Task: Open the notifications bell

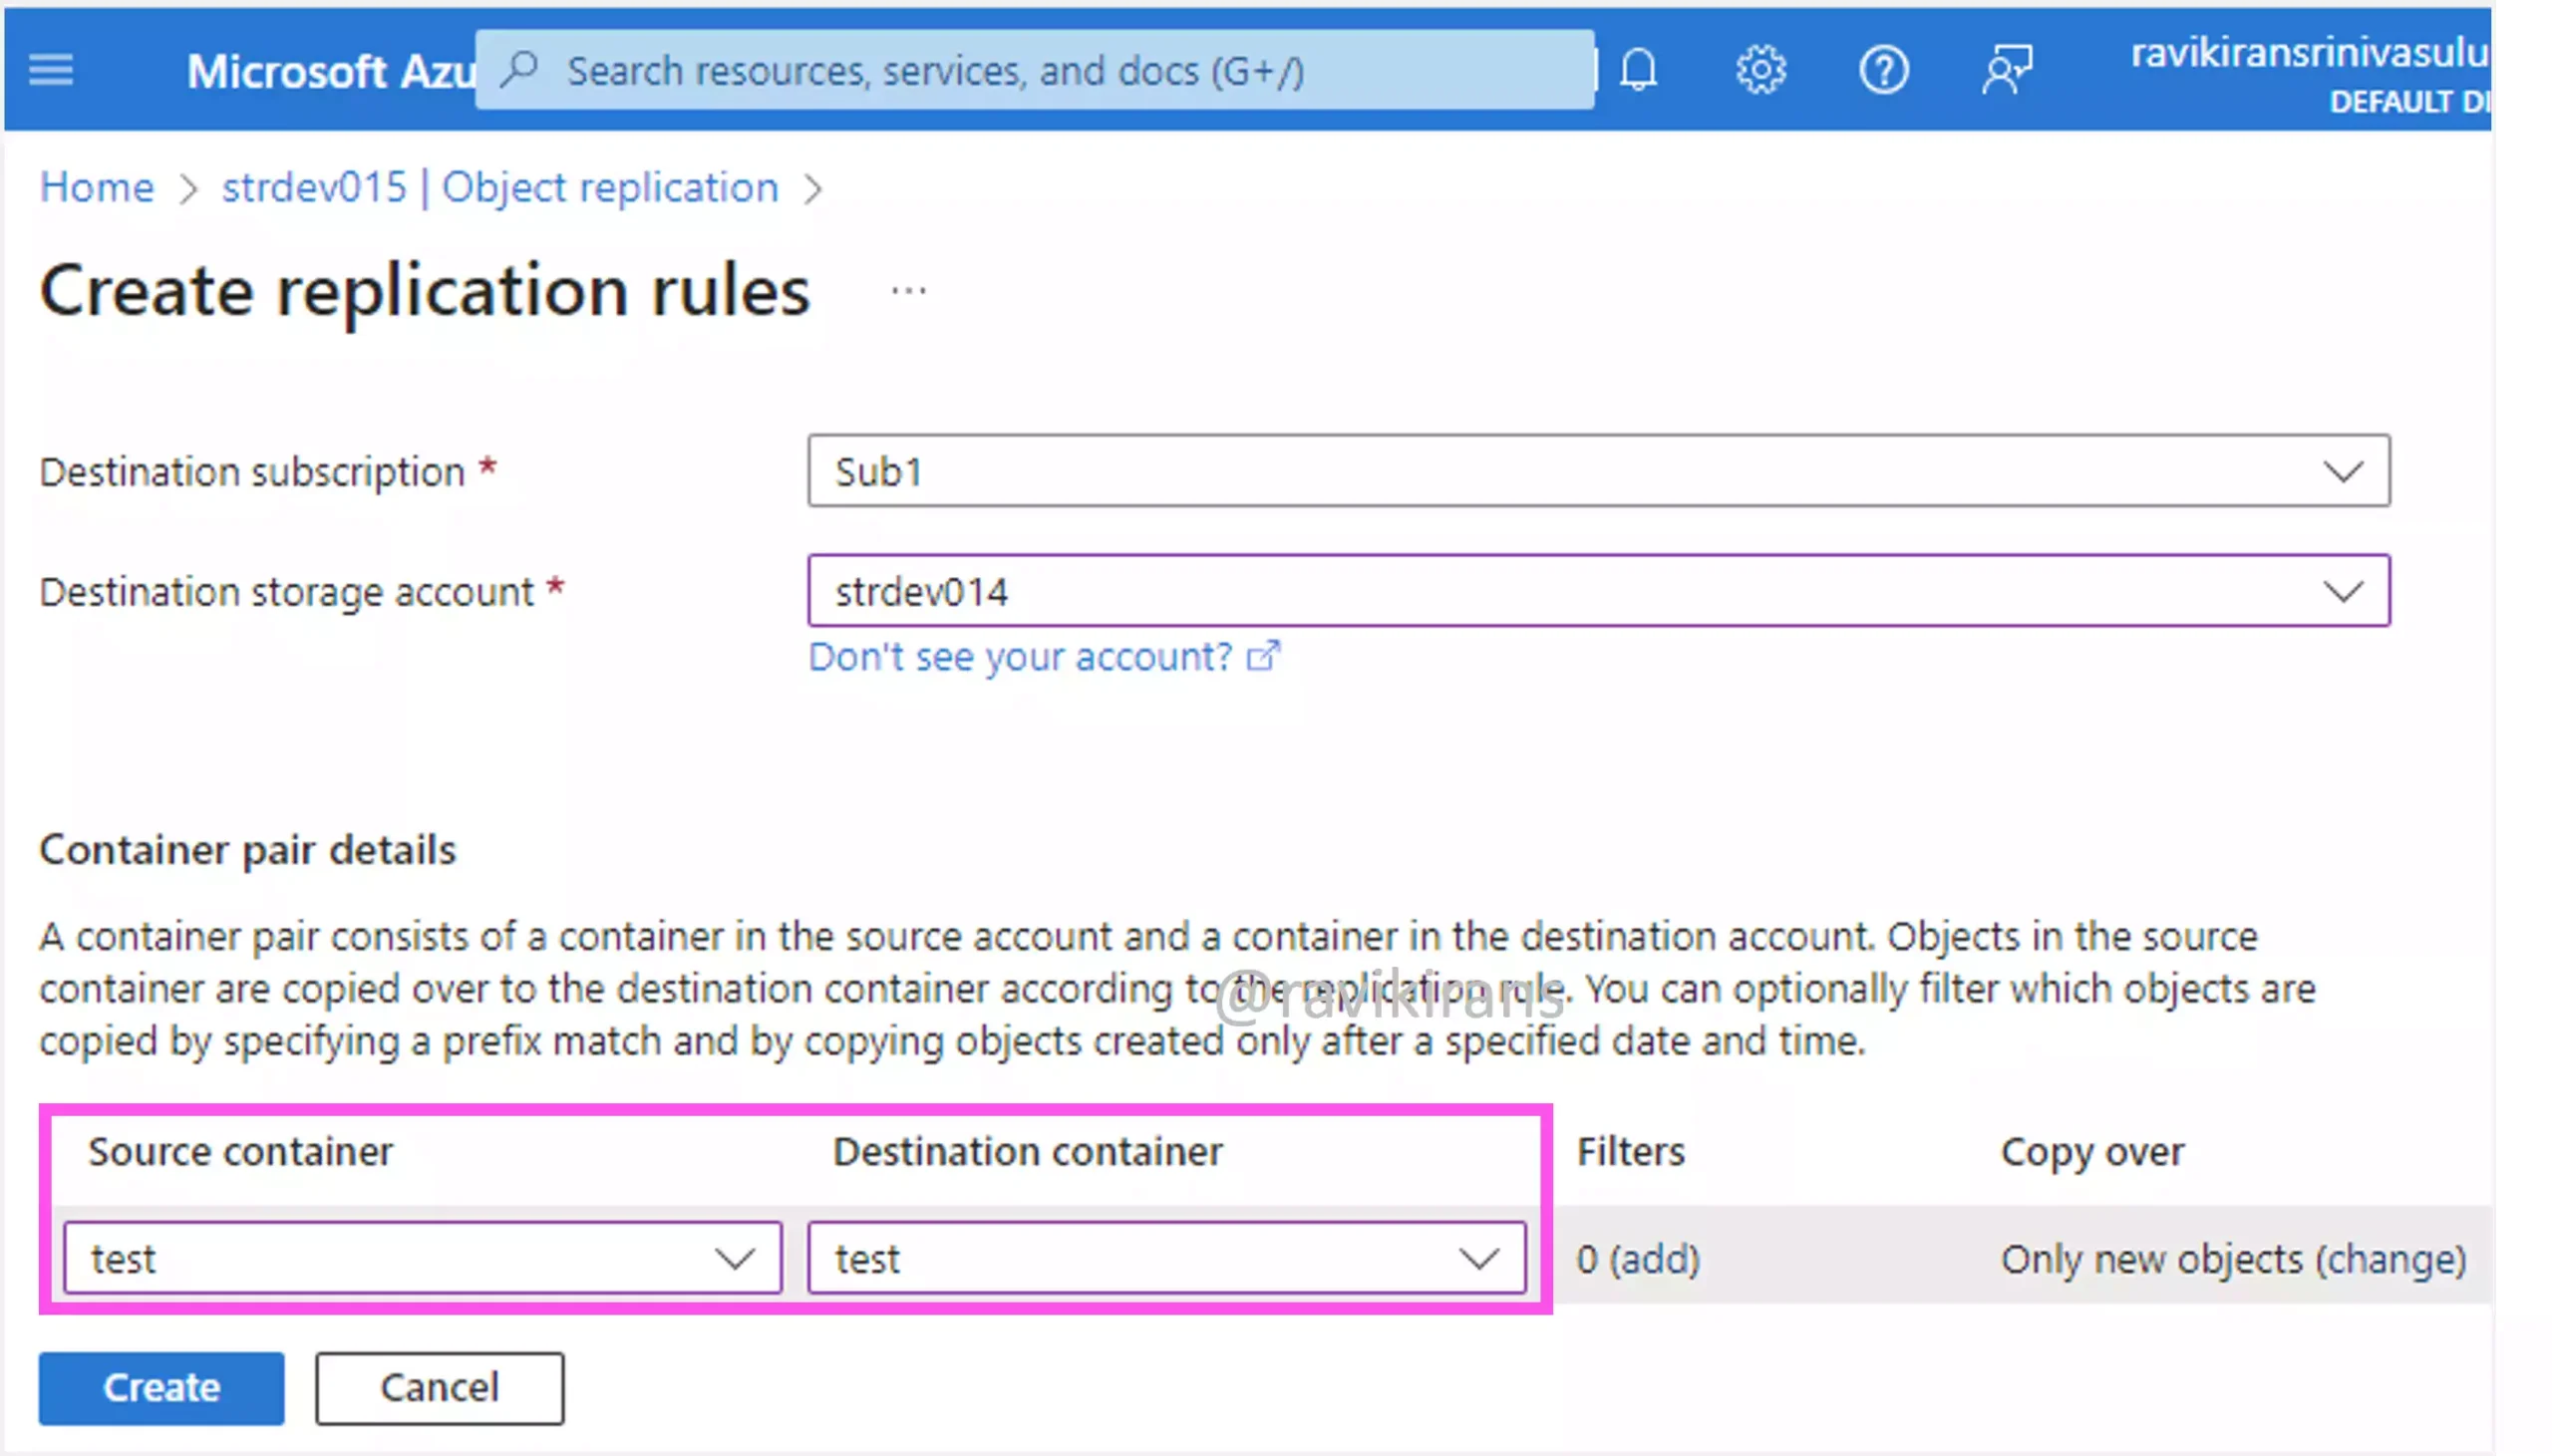Action: (x=1638, y=70)
